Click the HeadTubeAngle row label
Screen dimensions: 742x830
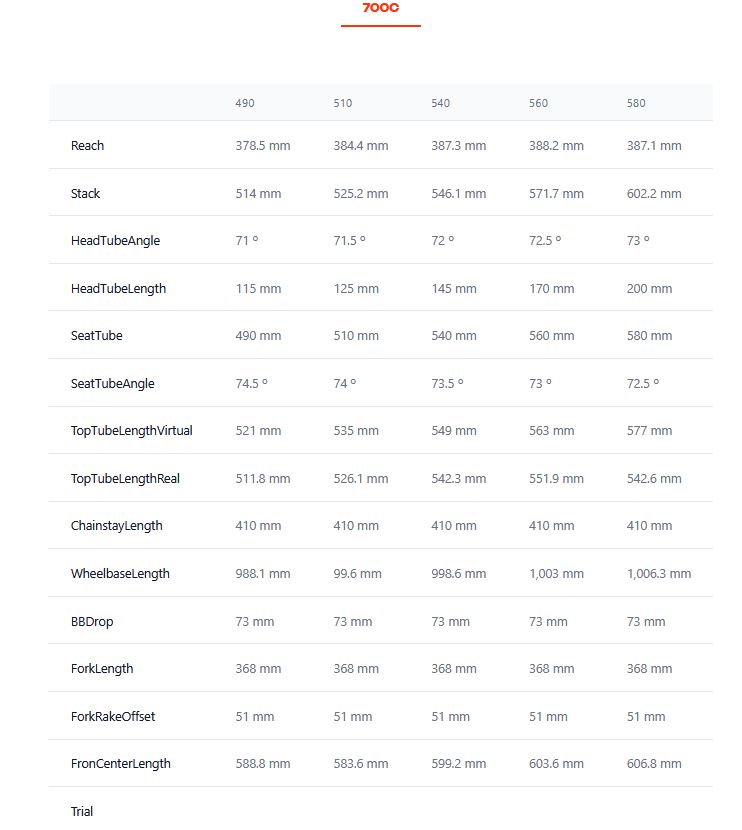(x=115, y=241)
